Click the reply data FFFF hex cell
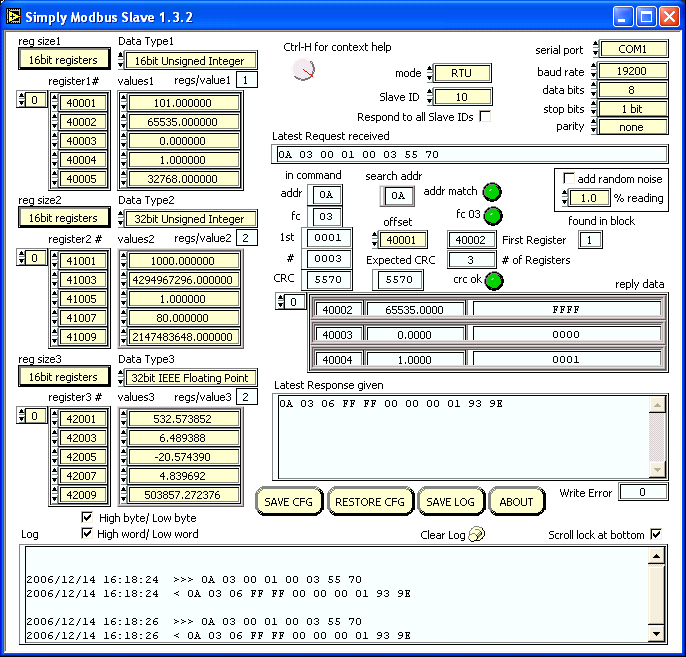 click(567, 309)
